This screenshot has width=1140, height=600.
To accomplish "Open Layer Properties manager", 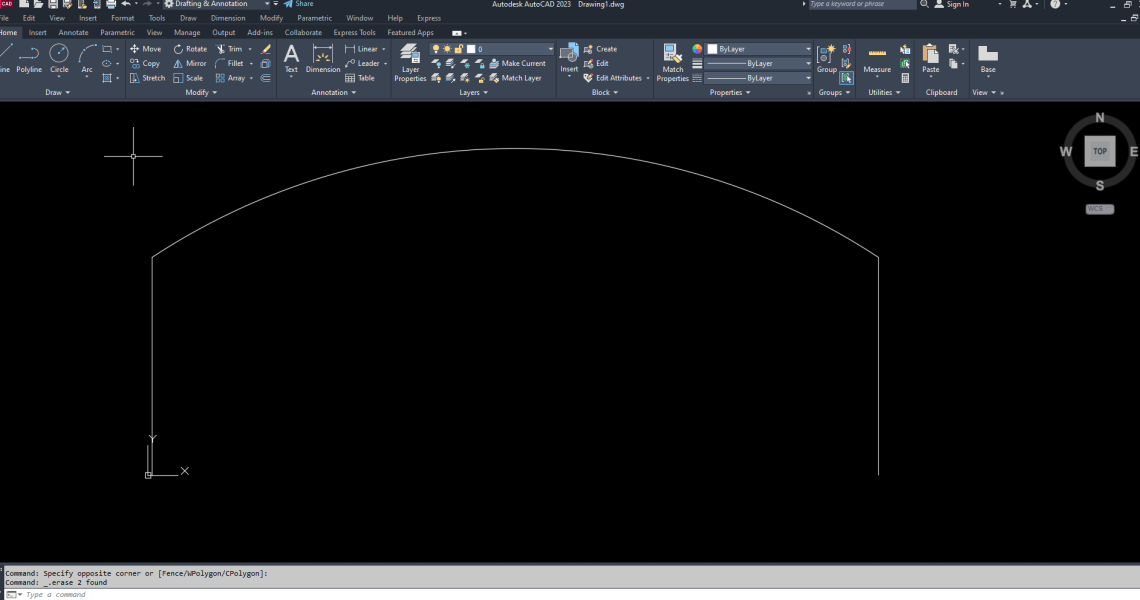I will tap(410, 63).
